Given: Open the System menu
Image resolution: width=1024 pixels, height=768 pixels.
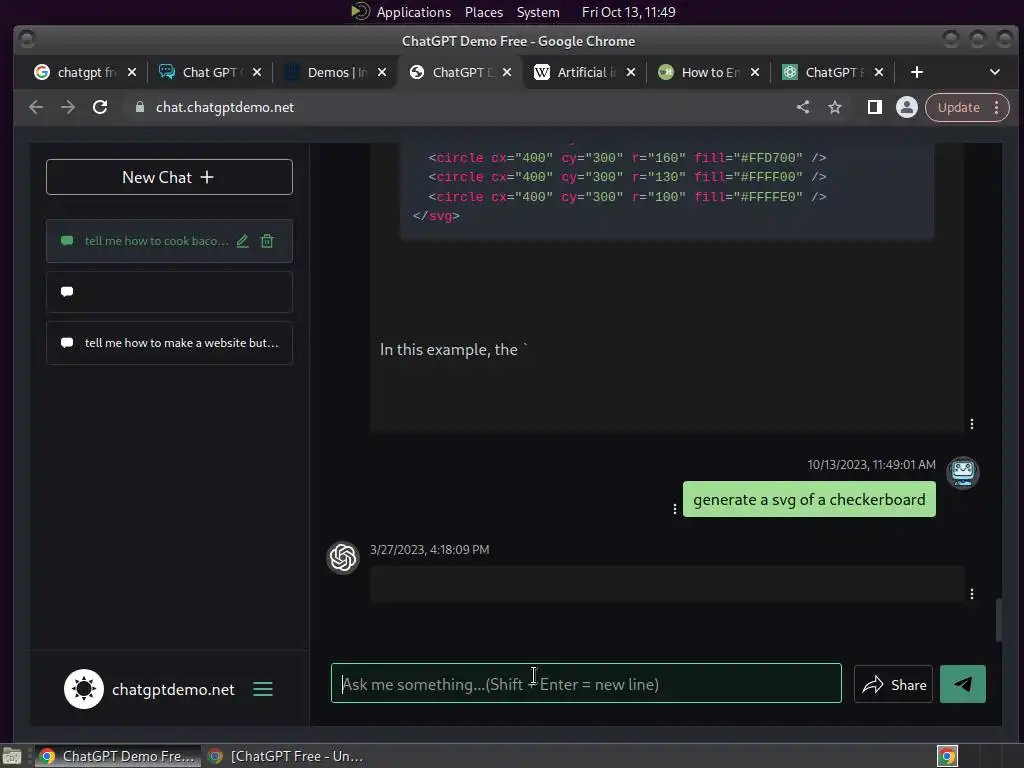Looking at the screenshot, I should 538,12.
